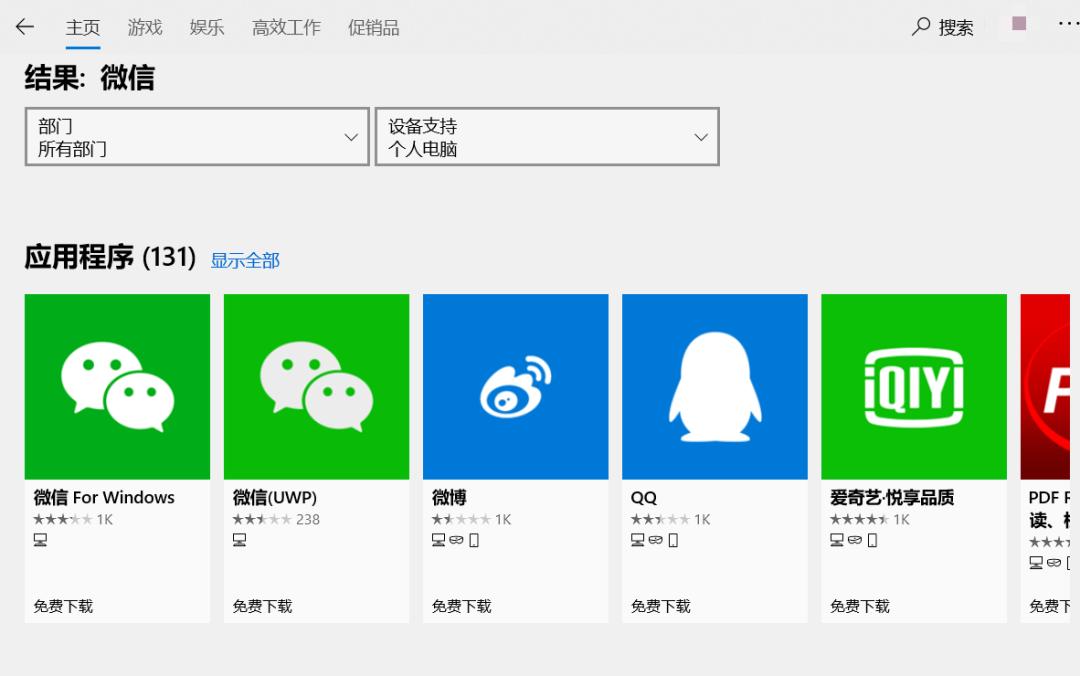Viewport: 1080px width, 676px height.
Task: Open the 促销品 menu item
Action: 372,27
